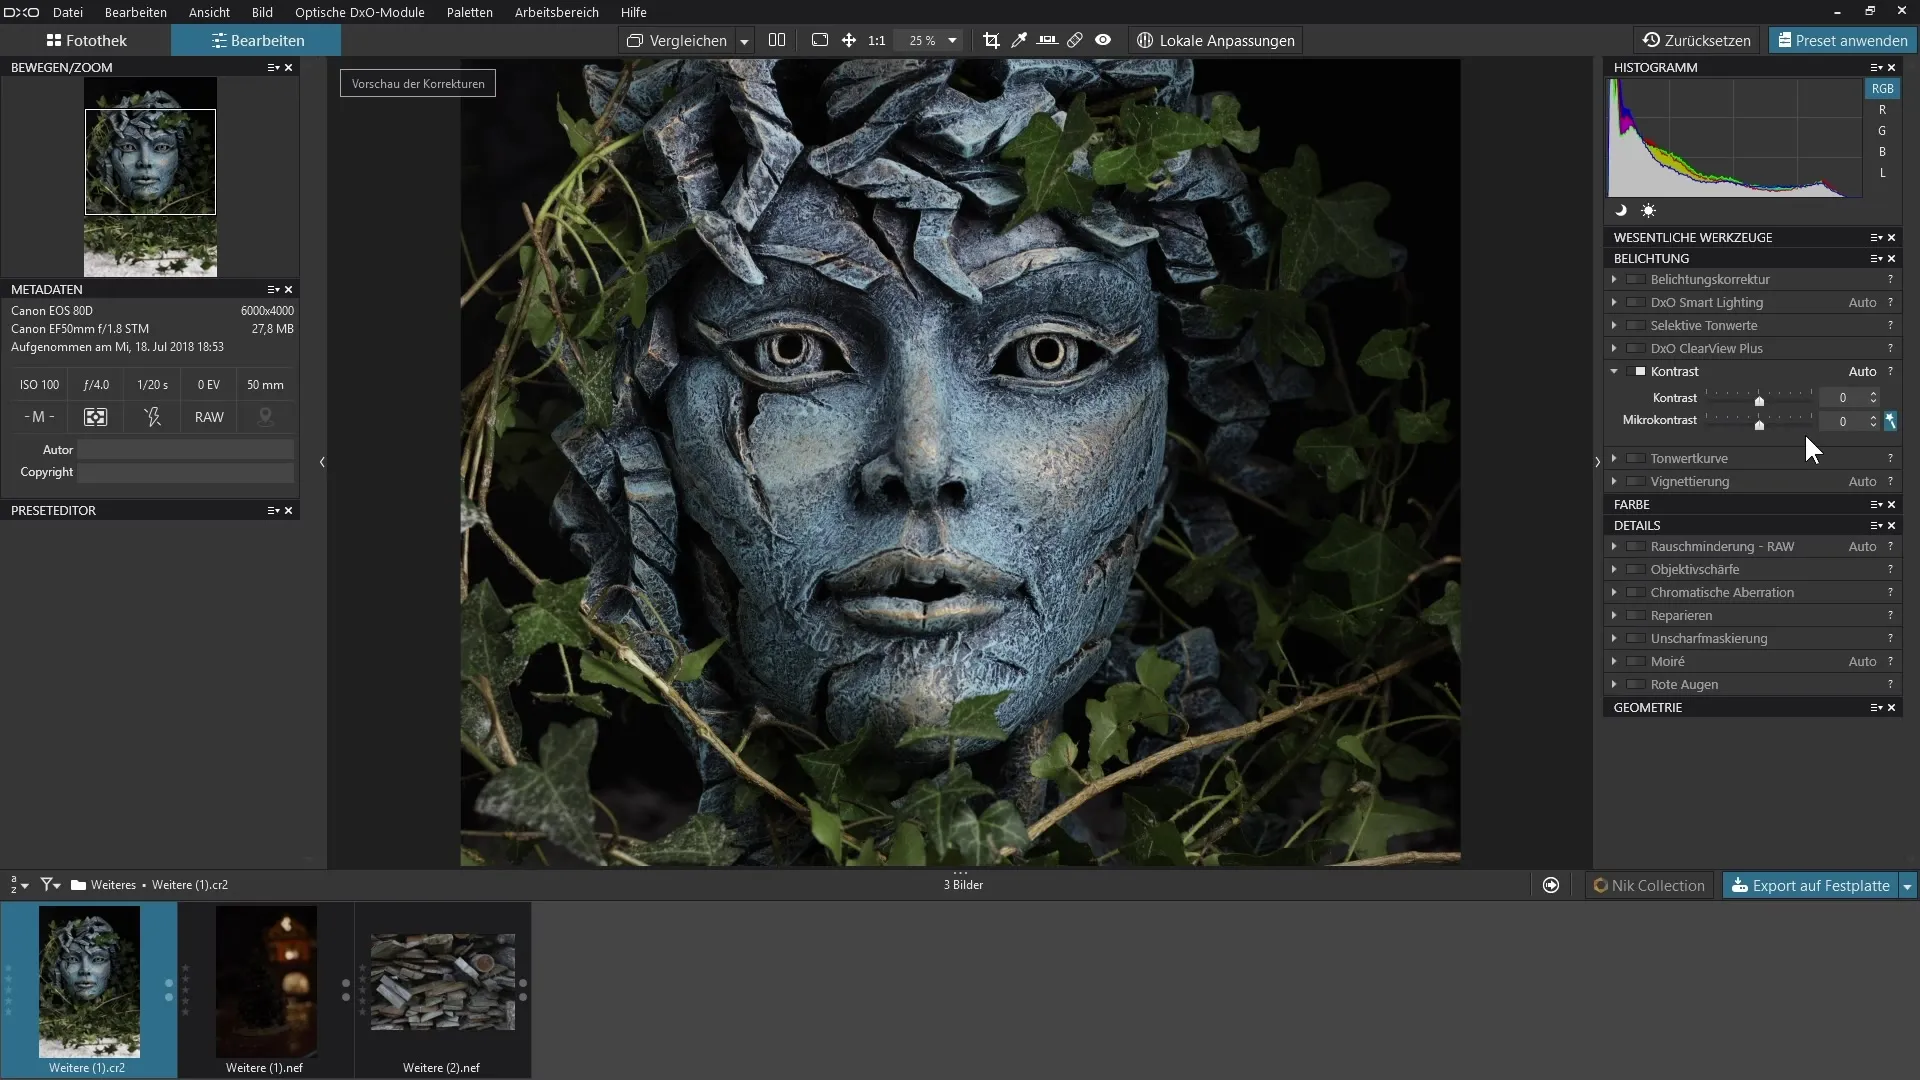Click the Vergleichen button

(677, 40)
